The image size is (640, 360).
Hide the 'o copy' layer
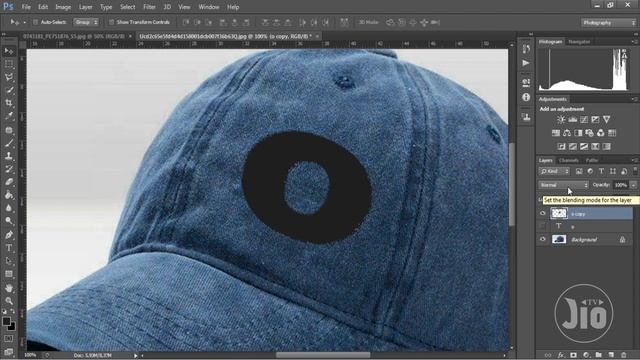coord(542,213)
